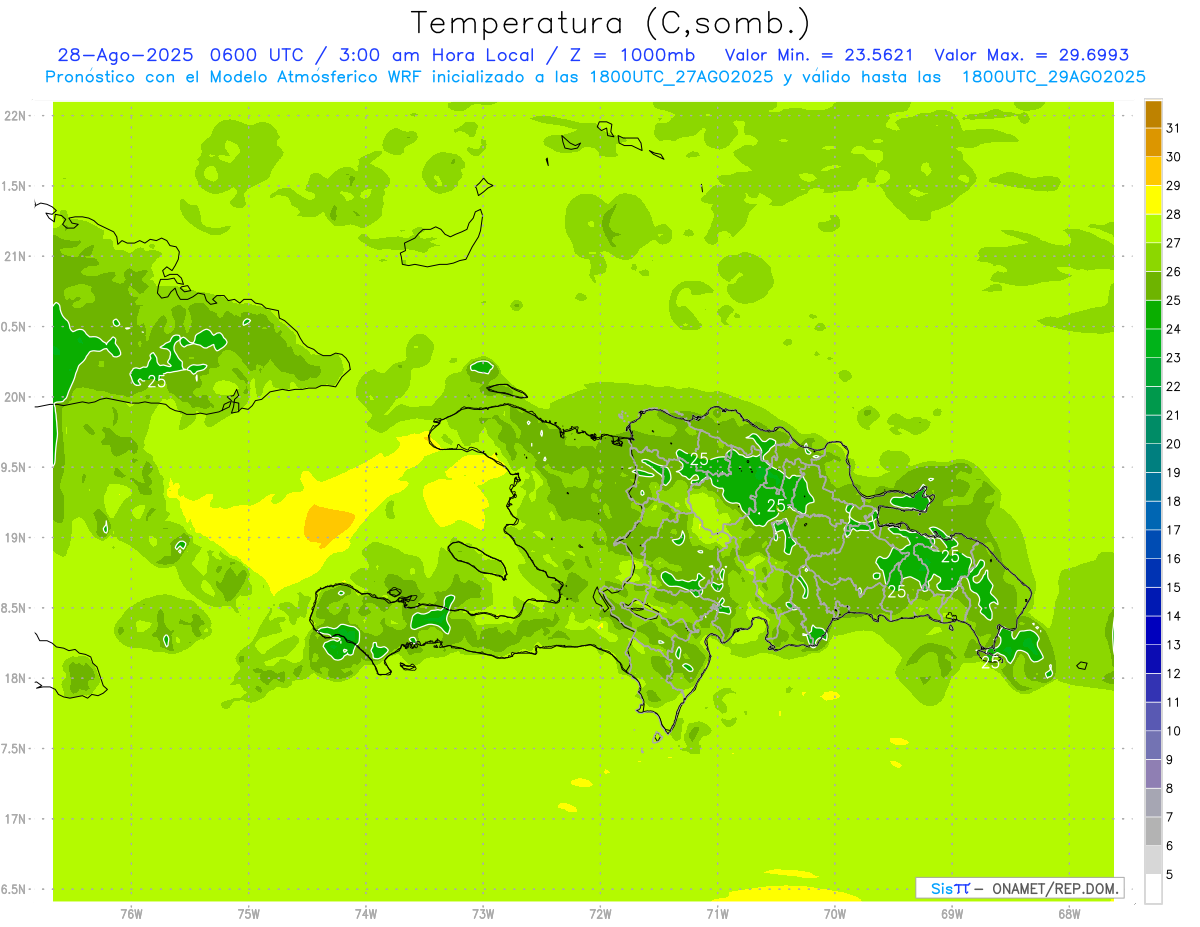
Task: Click the '17N' latitude label
Action: pyautogui.click(x=17, y=819)
